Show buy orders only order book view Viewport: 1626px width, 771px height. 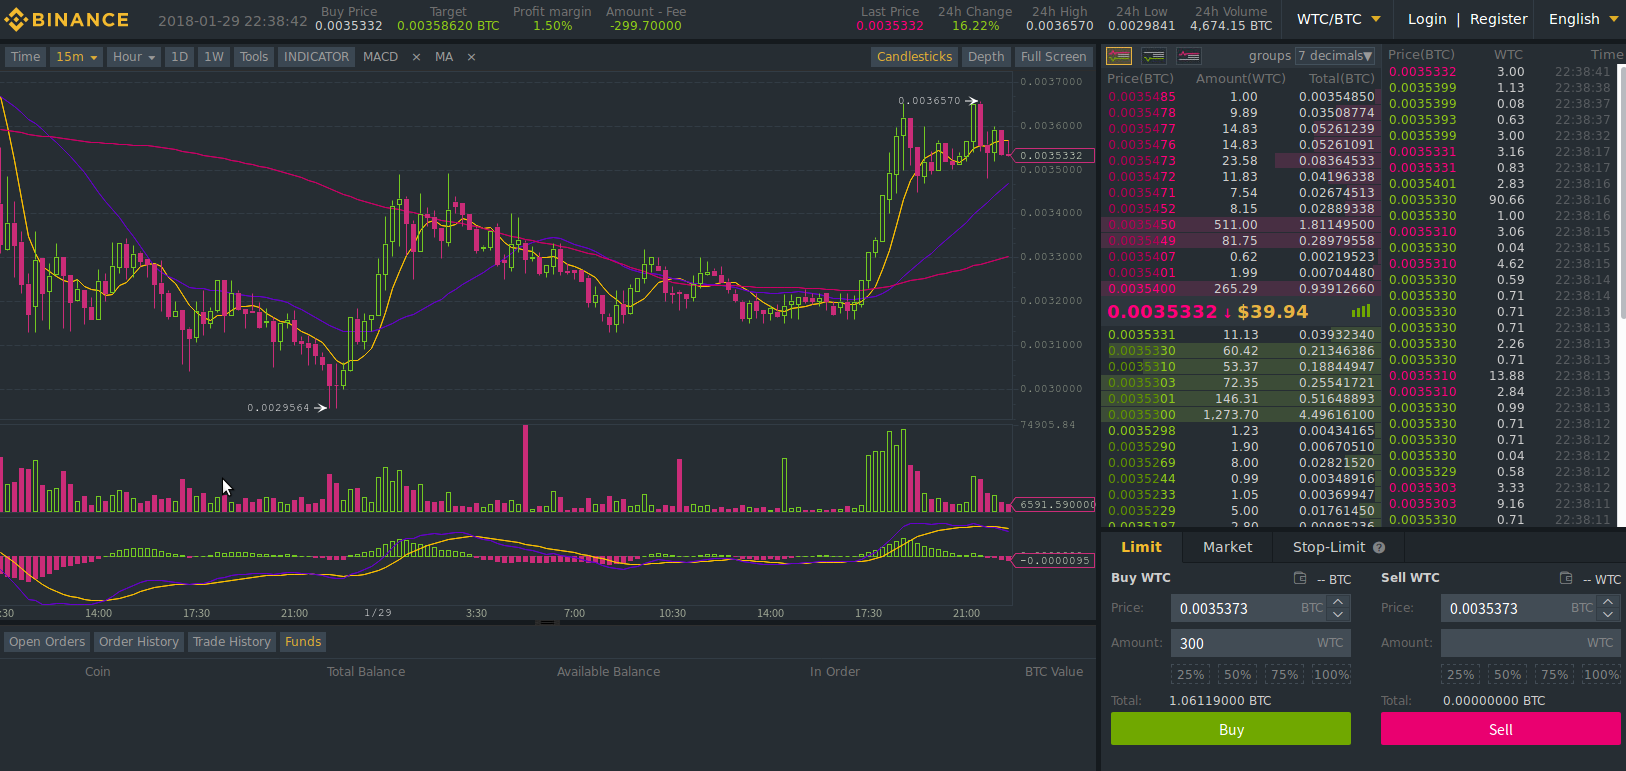[1154, 56]
